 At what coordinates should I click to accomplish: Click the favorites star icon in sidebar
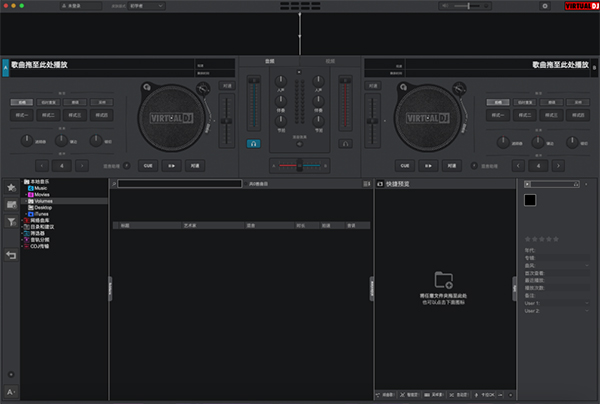pos(11,187)
